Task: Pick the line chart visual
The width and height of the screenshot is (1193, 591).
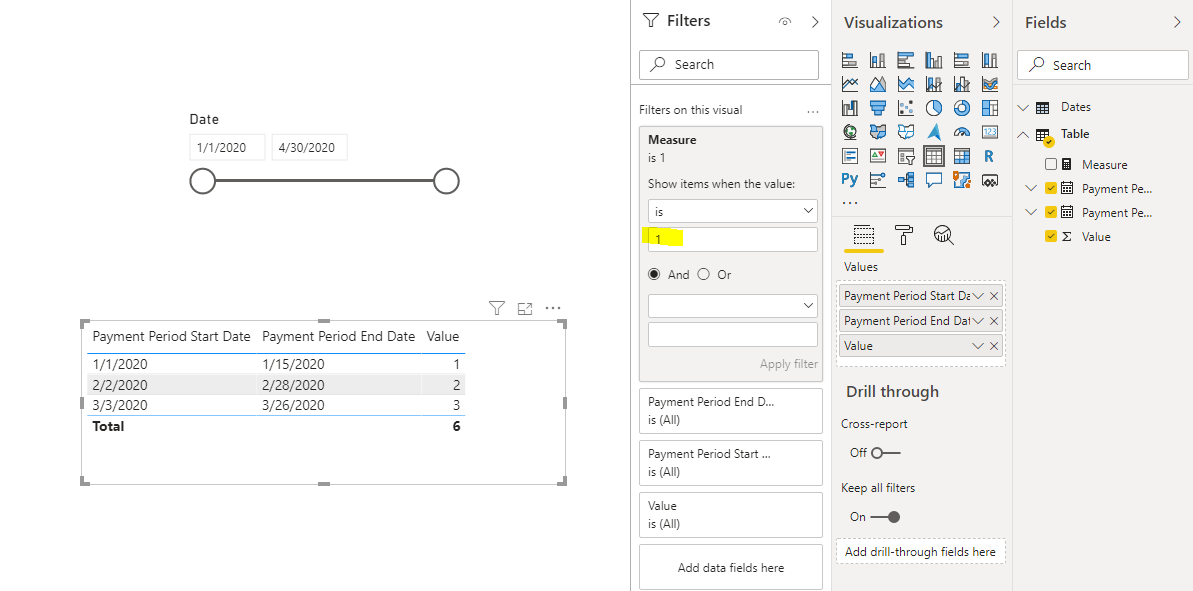Action: [850, 84]
